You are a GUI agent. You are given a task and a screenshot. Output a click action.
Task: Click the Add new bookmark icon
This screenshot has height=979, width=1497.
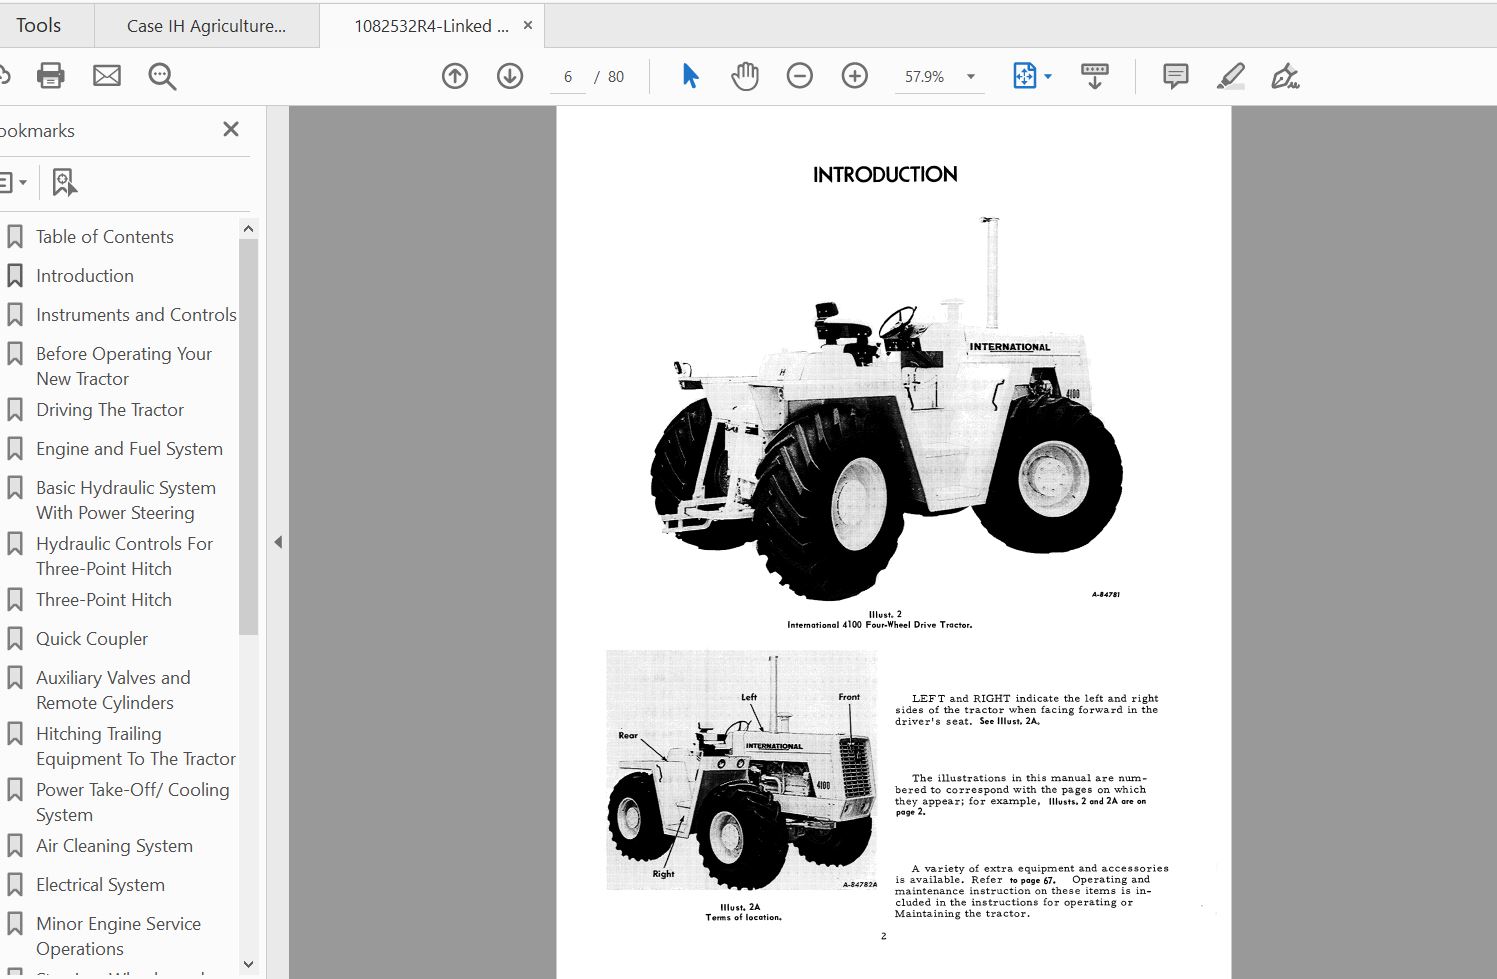(x=64, y=182)
